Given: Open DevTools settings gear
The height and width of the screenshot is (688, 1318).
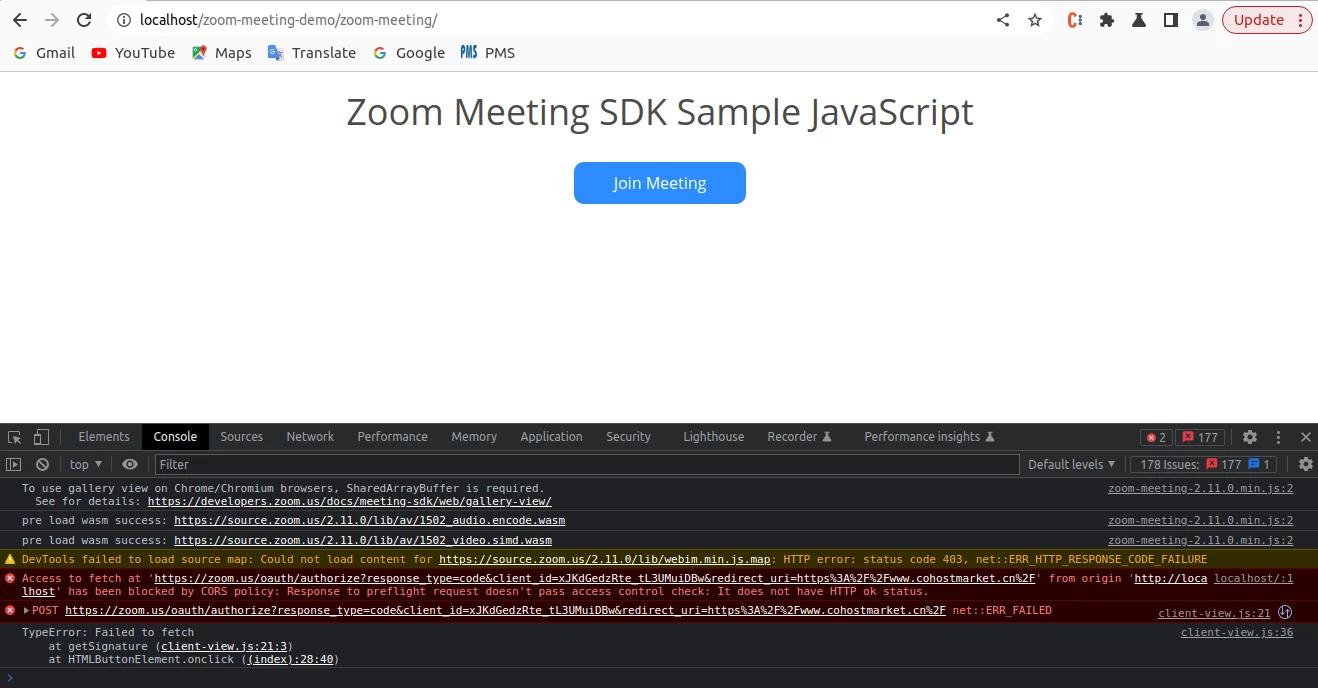Looking at the screenshot, I should 1250,437.
